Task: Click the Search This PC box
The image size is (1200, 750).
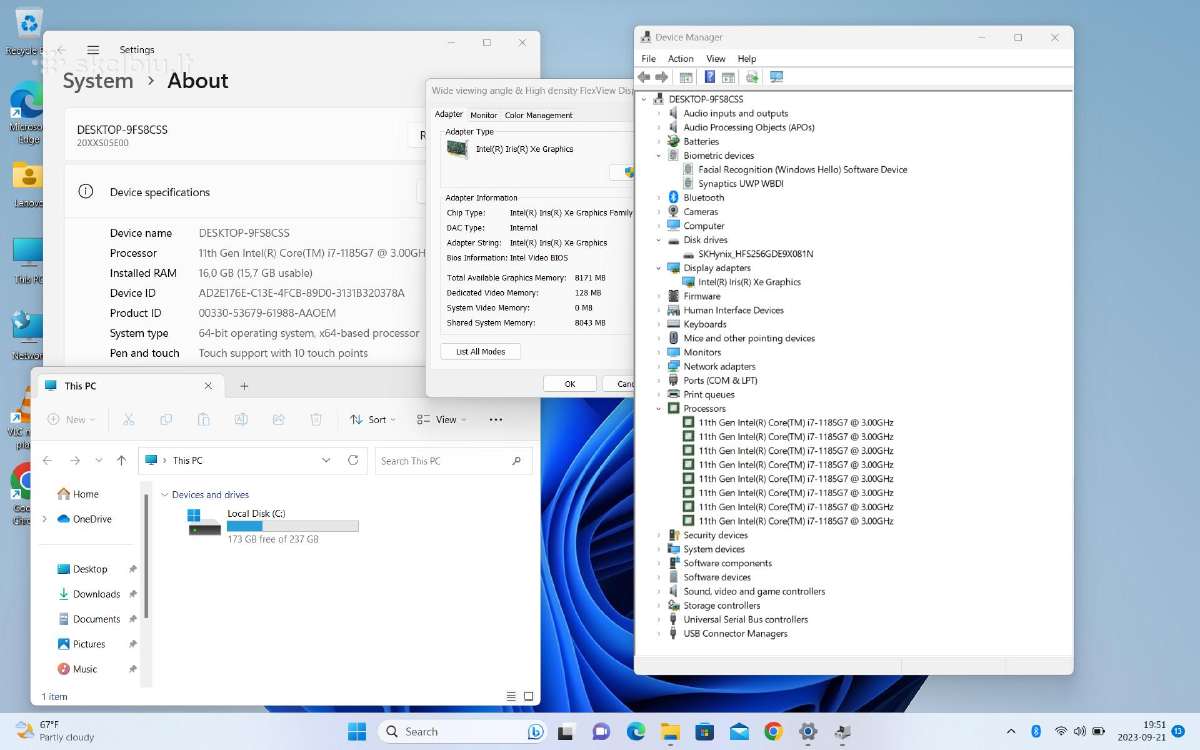Action: point(454,461)
